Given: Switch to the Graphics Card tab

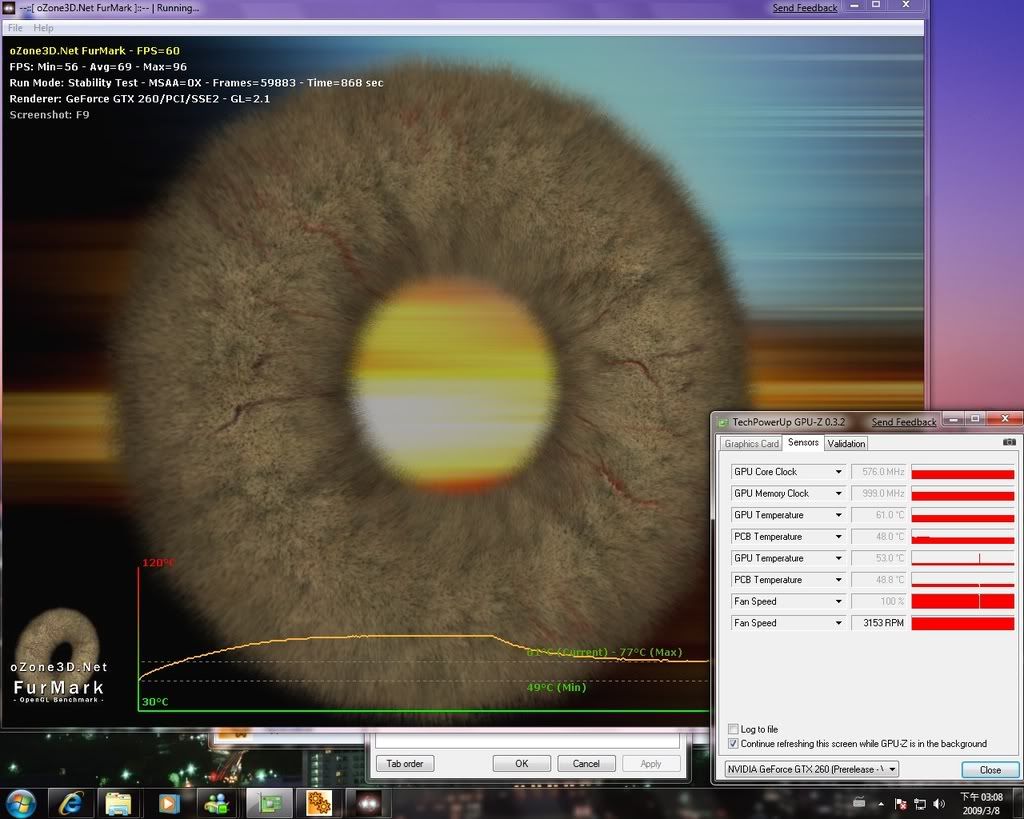Looking at the screenshot, I should pos(751,443).
